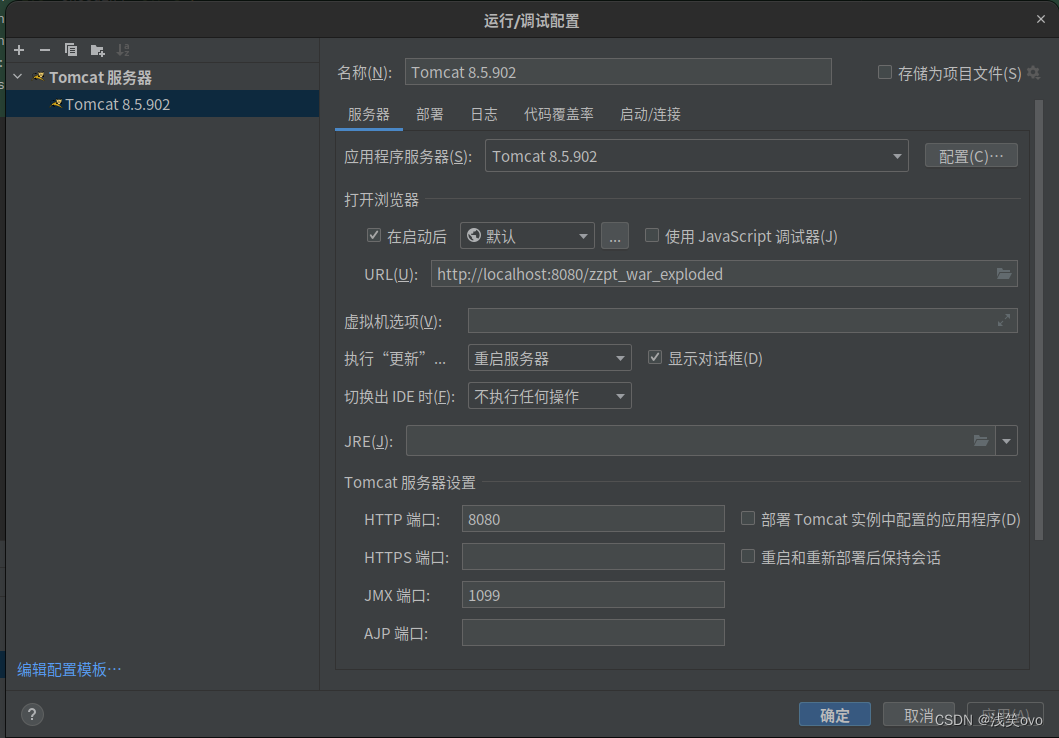Enable 重启和重新部署后保持会话
Viewport: 1059px width, 738px height.
click(x=747, y=557)
